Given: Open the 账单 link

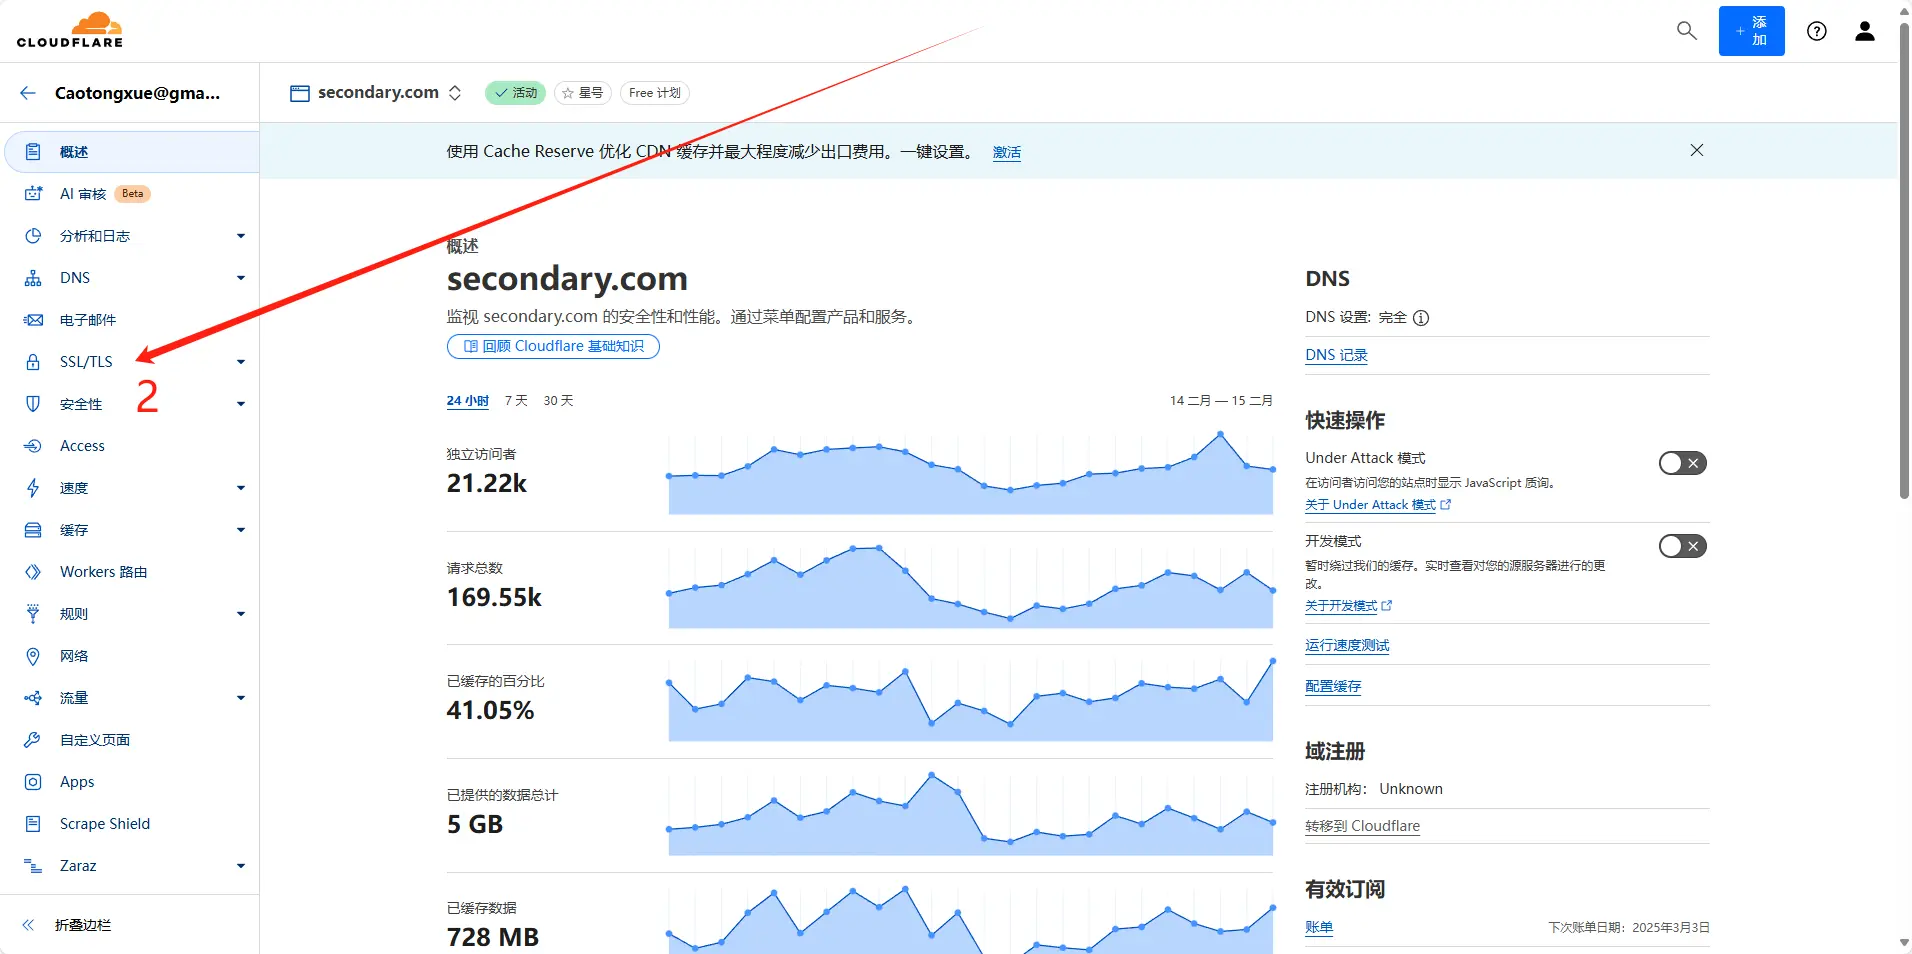Looking at the screenshot, I should pos(1319,927).
